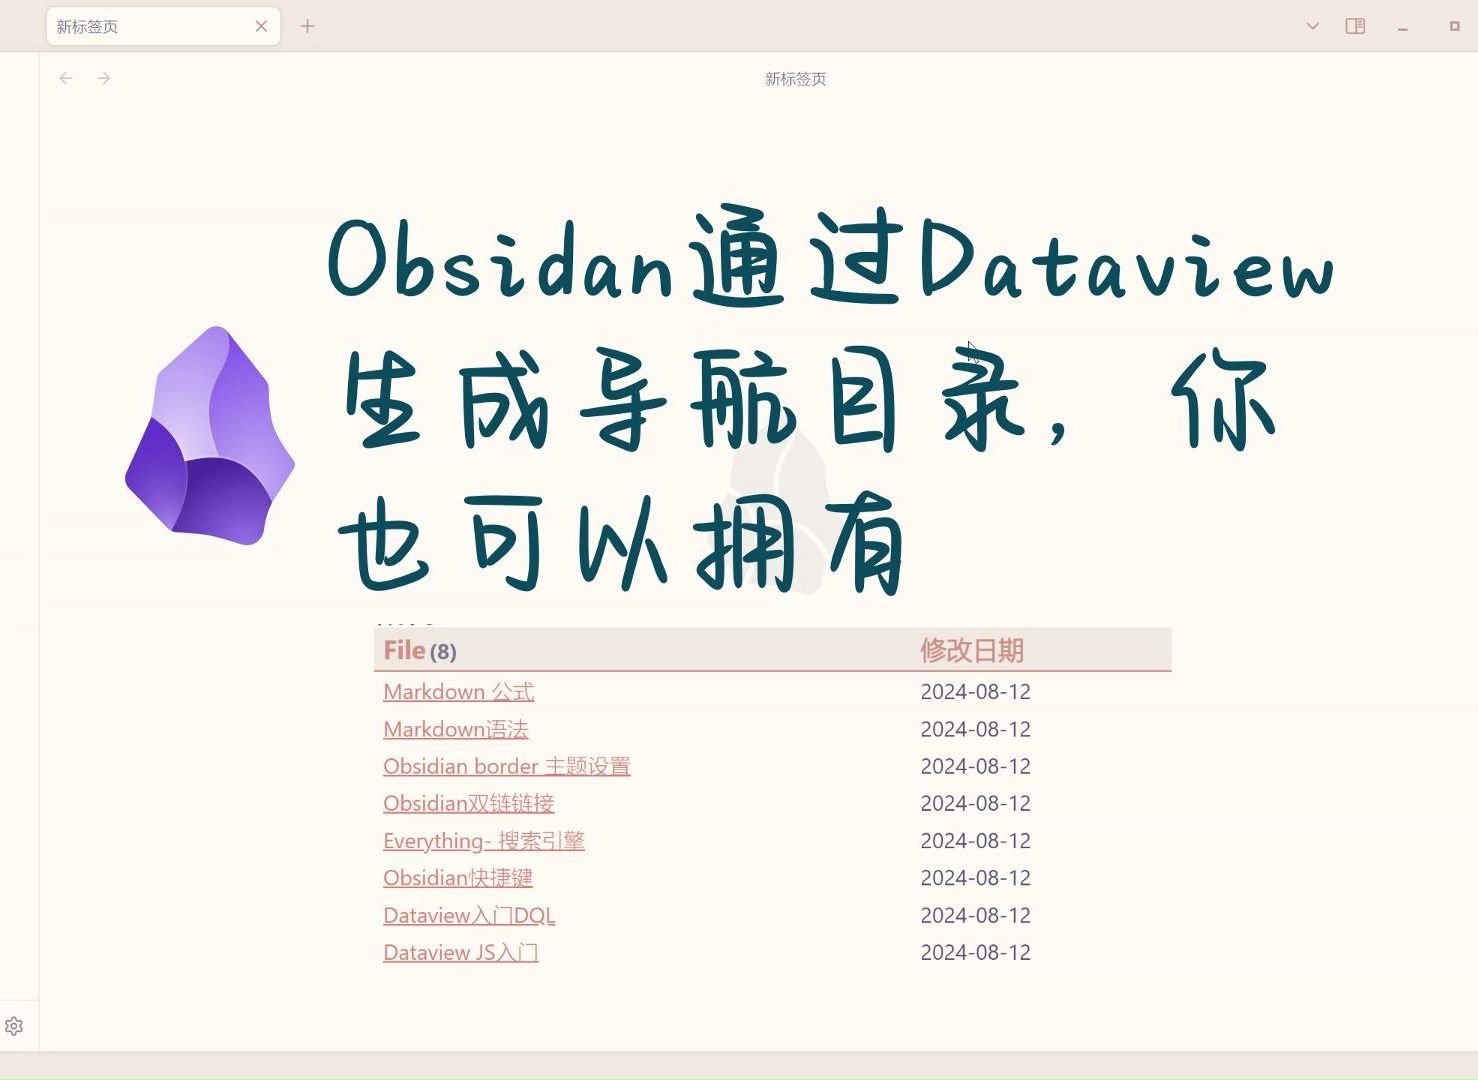Expand the tab list dropdown chevron

tap(1313, 26)
